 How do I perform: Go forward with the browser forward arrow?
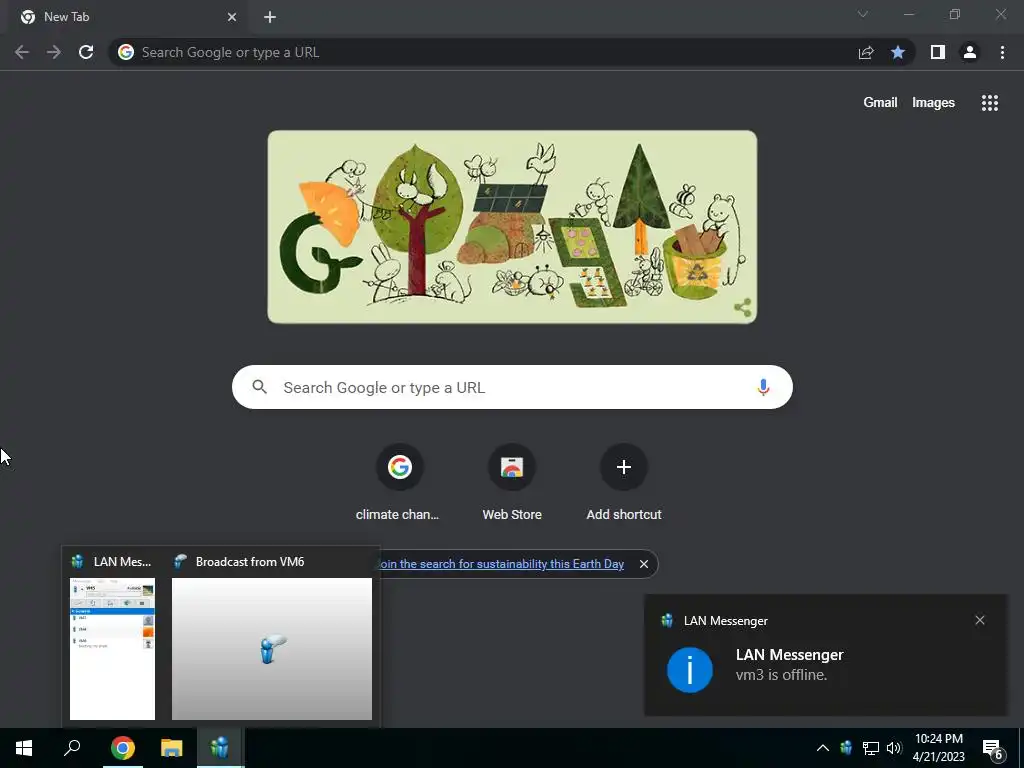pos(54,52)
